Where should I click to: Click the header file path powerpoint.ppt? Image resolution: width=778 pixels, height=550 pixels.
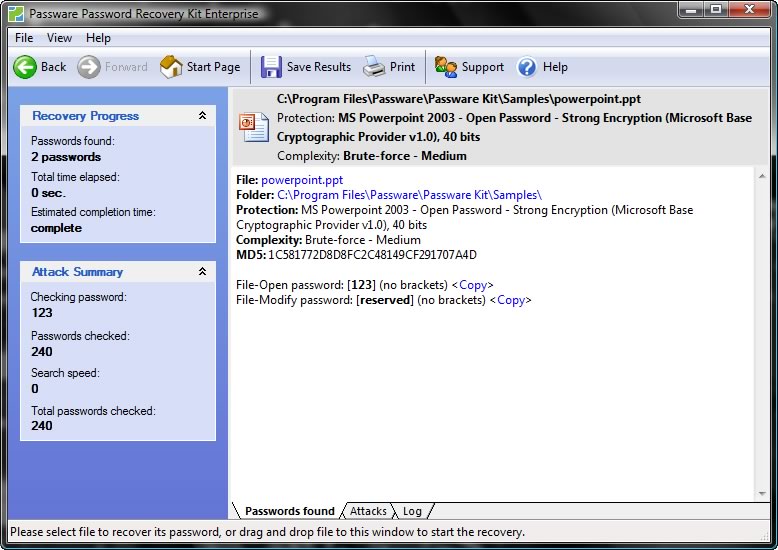pos(459,99)
